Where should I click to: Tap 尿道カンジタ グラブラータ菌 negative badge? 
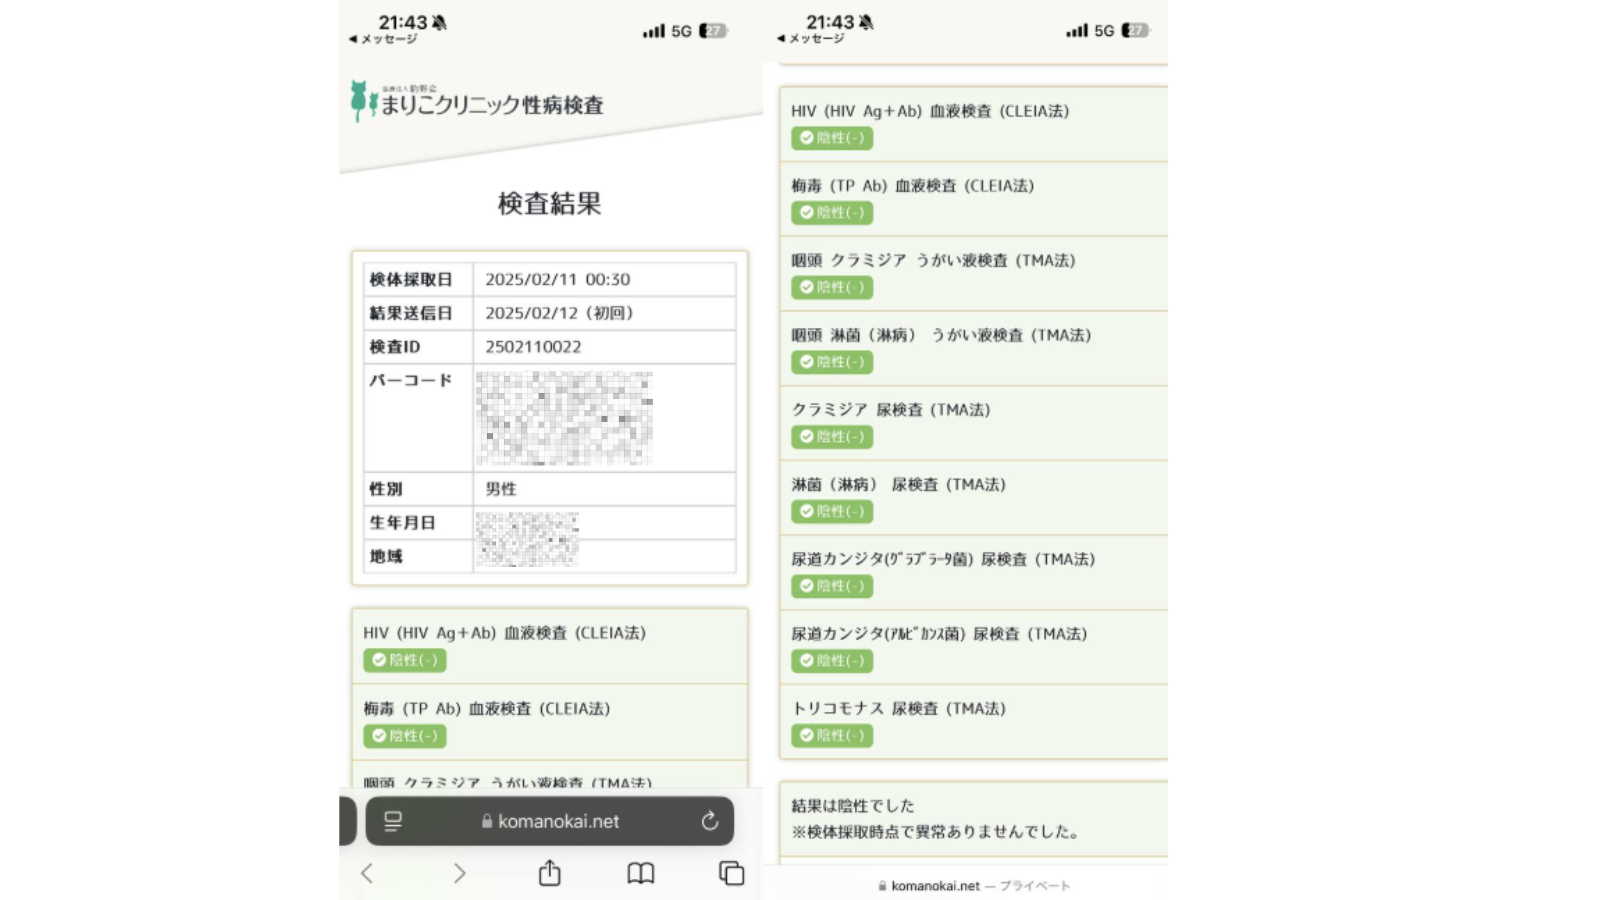832,586
